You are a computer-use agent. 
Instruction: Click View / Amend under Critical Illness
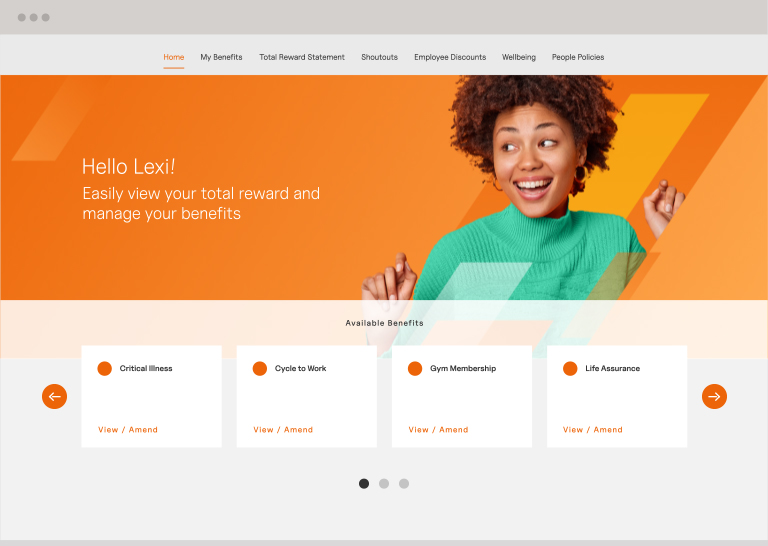click(128, 429)
